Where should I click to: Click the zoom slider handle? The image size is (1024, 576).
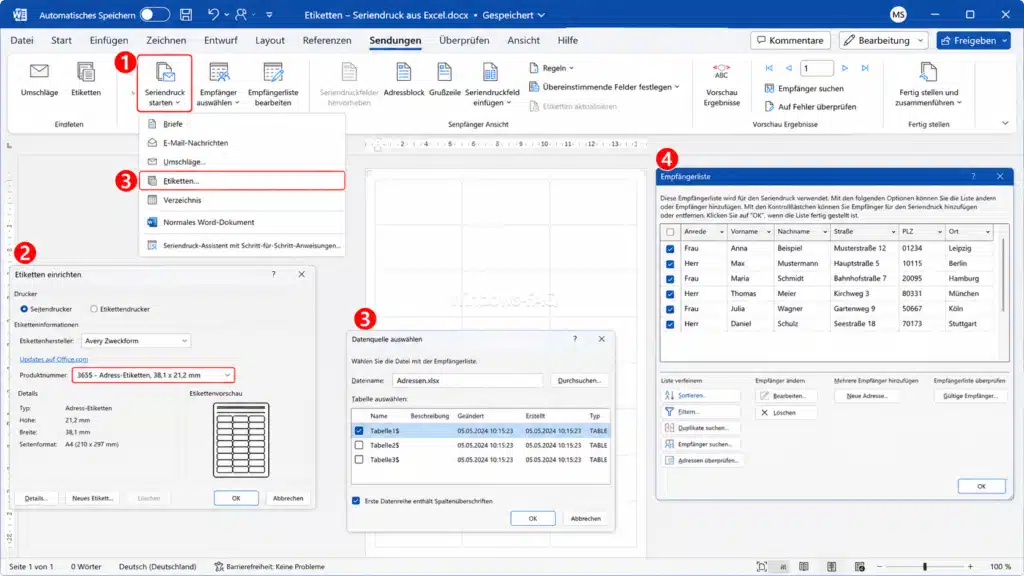click(x=925, y=566)
